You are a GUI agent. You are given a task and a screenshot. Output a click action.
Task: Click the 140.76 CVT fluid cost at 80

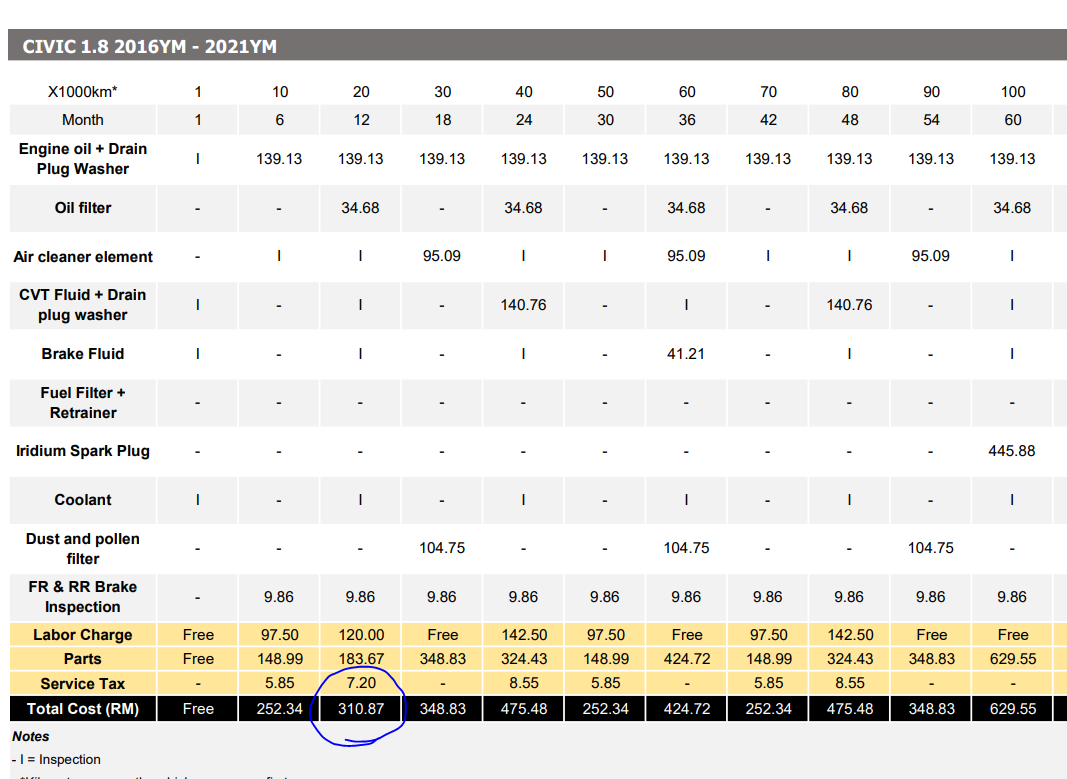(849, 305)
